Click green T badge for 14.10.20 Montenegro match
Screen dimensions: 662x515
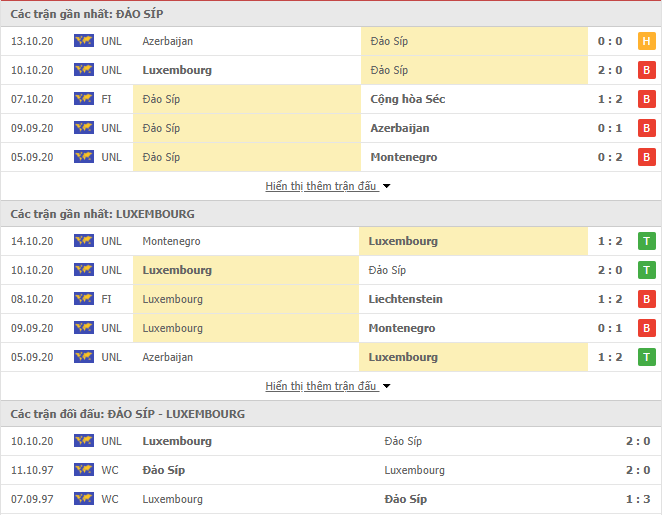[x=646, y=241]
